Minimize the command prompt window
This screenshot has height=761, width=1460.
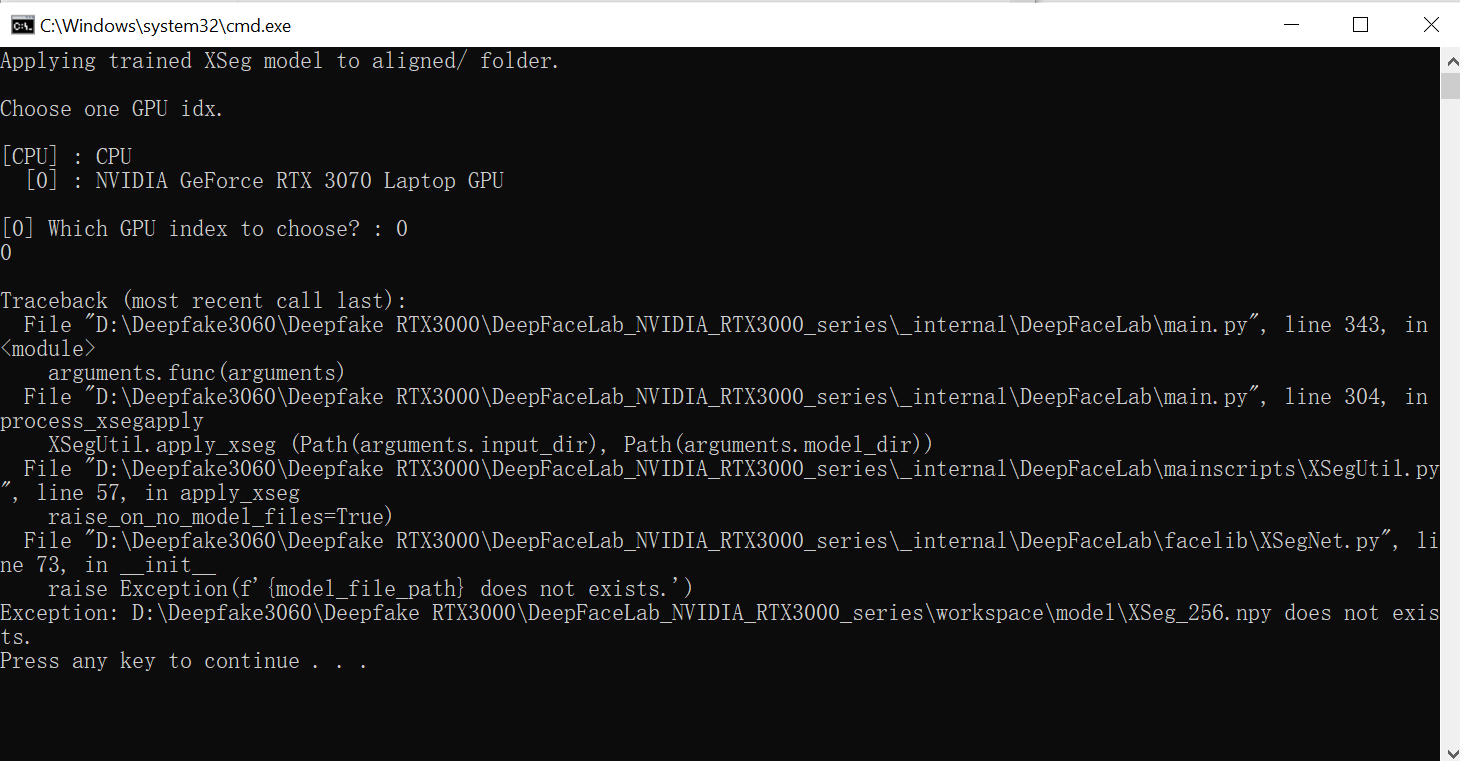pos(1291,25)
